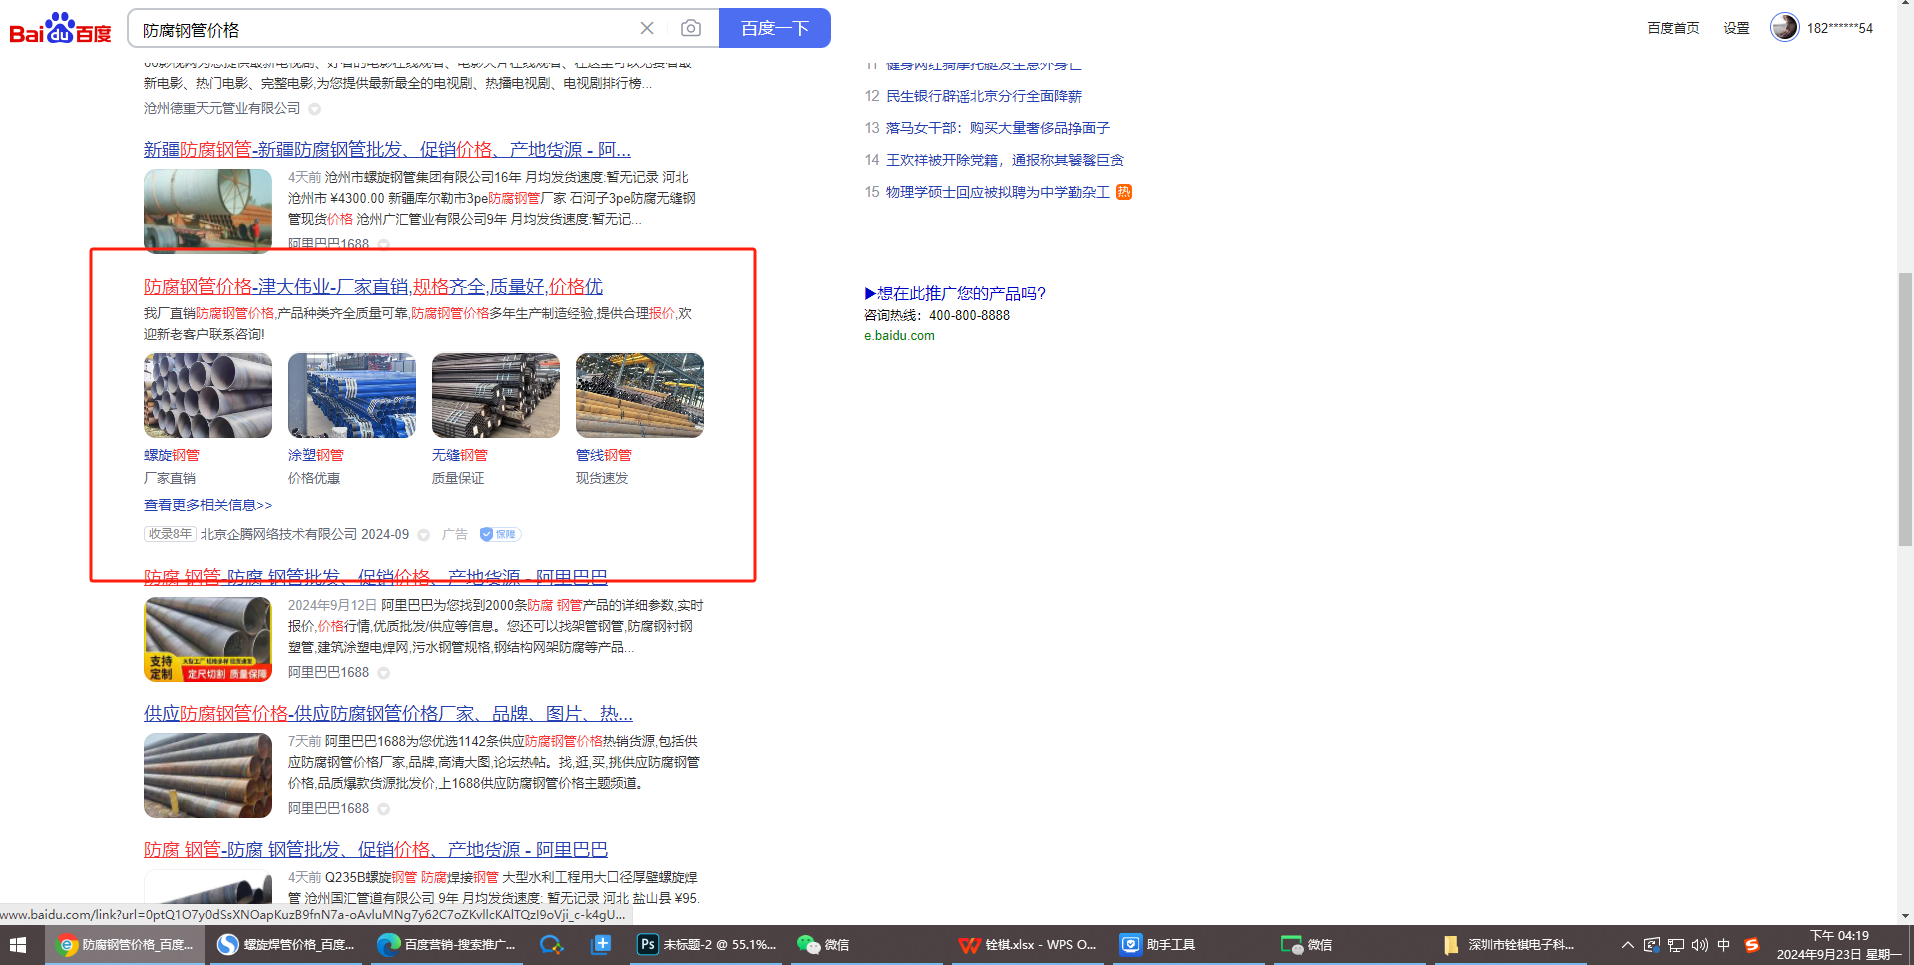Expand the dropdown beside 北京企腾网络技术有限公司 2024-09
This screenshot has height=965, width=1914.
click(424, 535)
